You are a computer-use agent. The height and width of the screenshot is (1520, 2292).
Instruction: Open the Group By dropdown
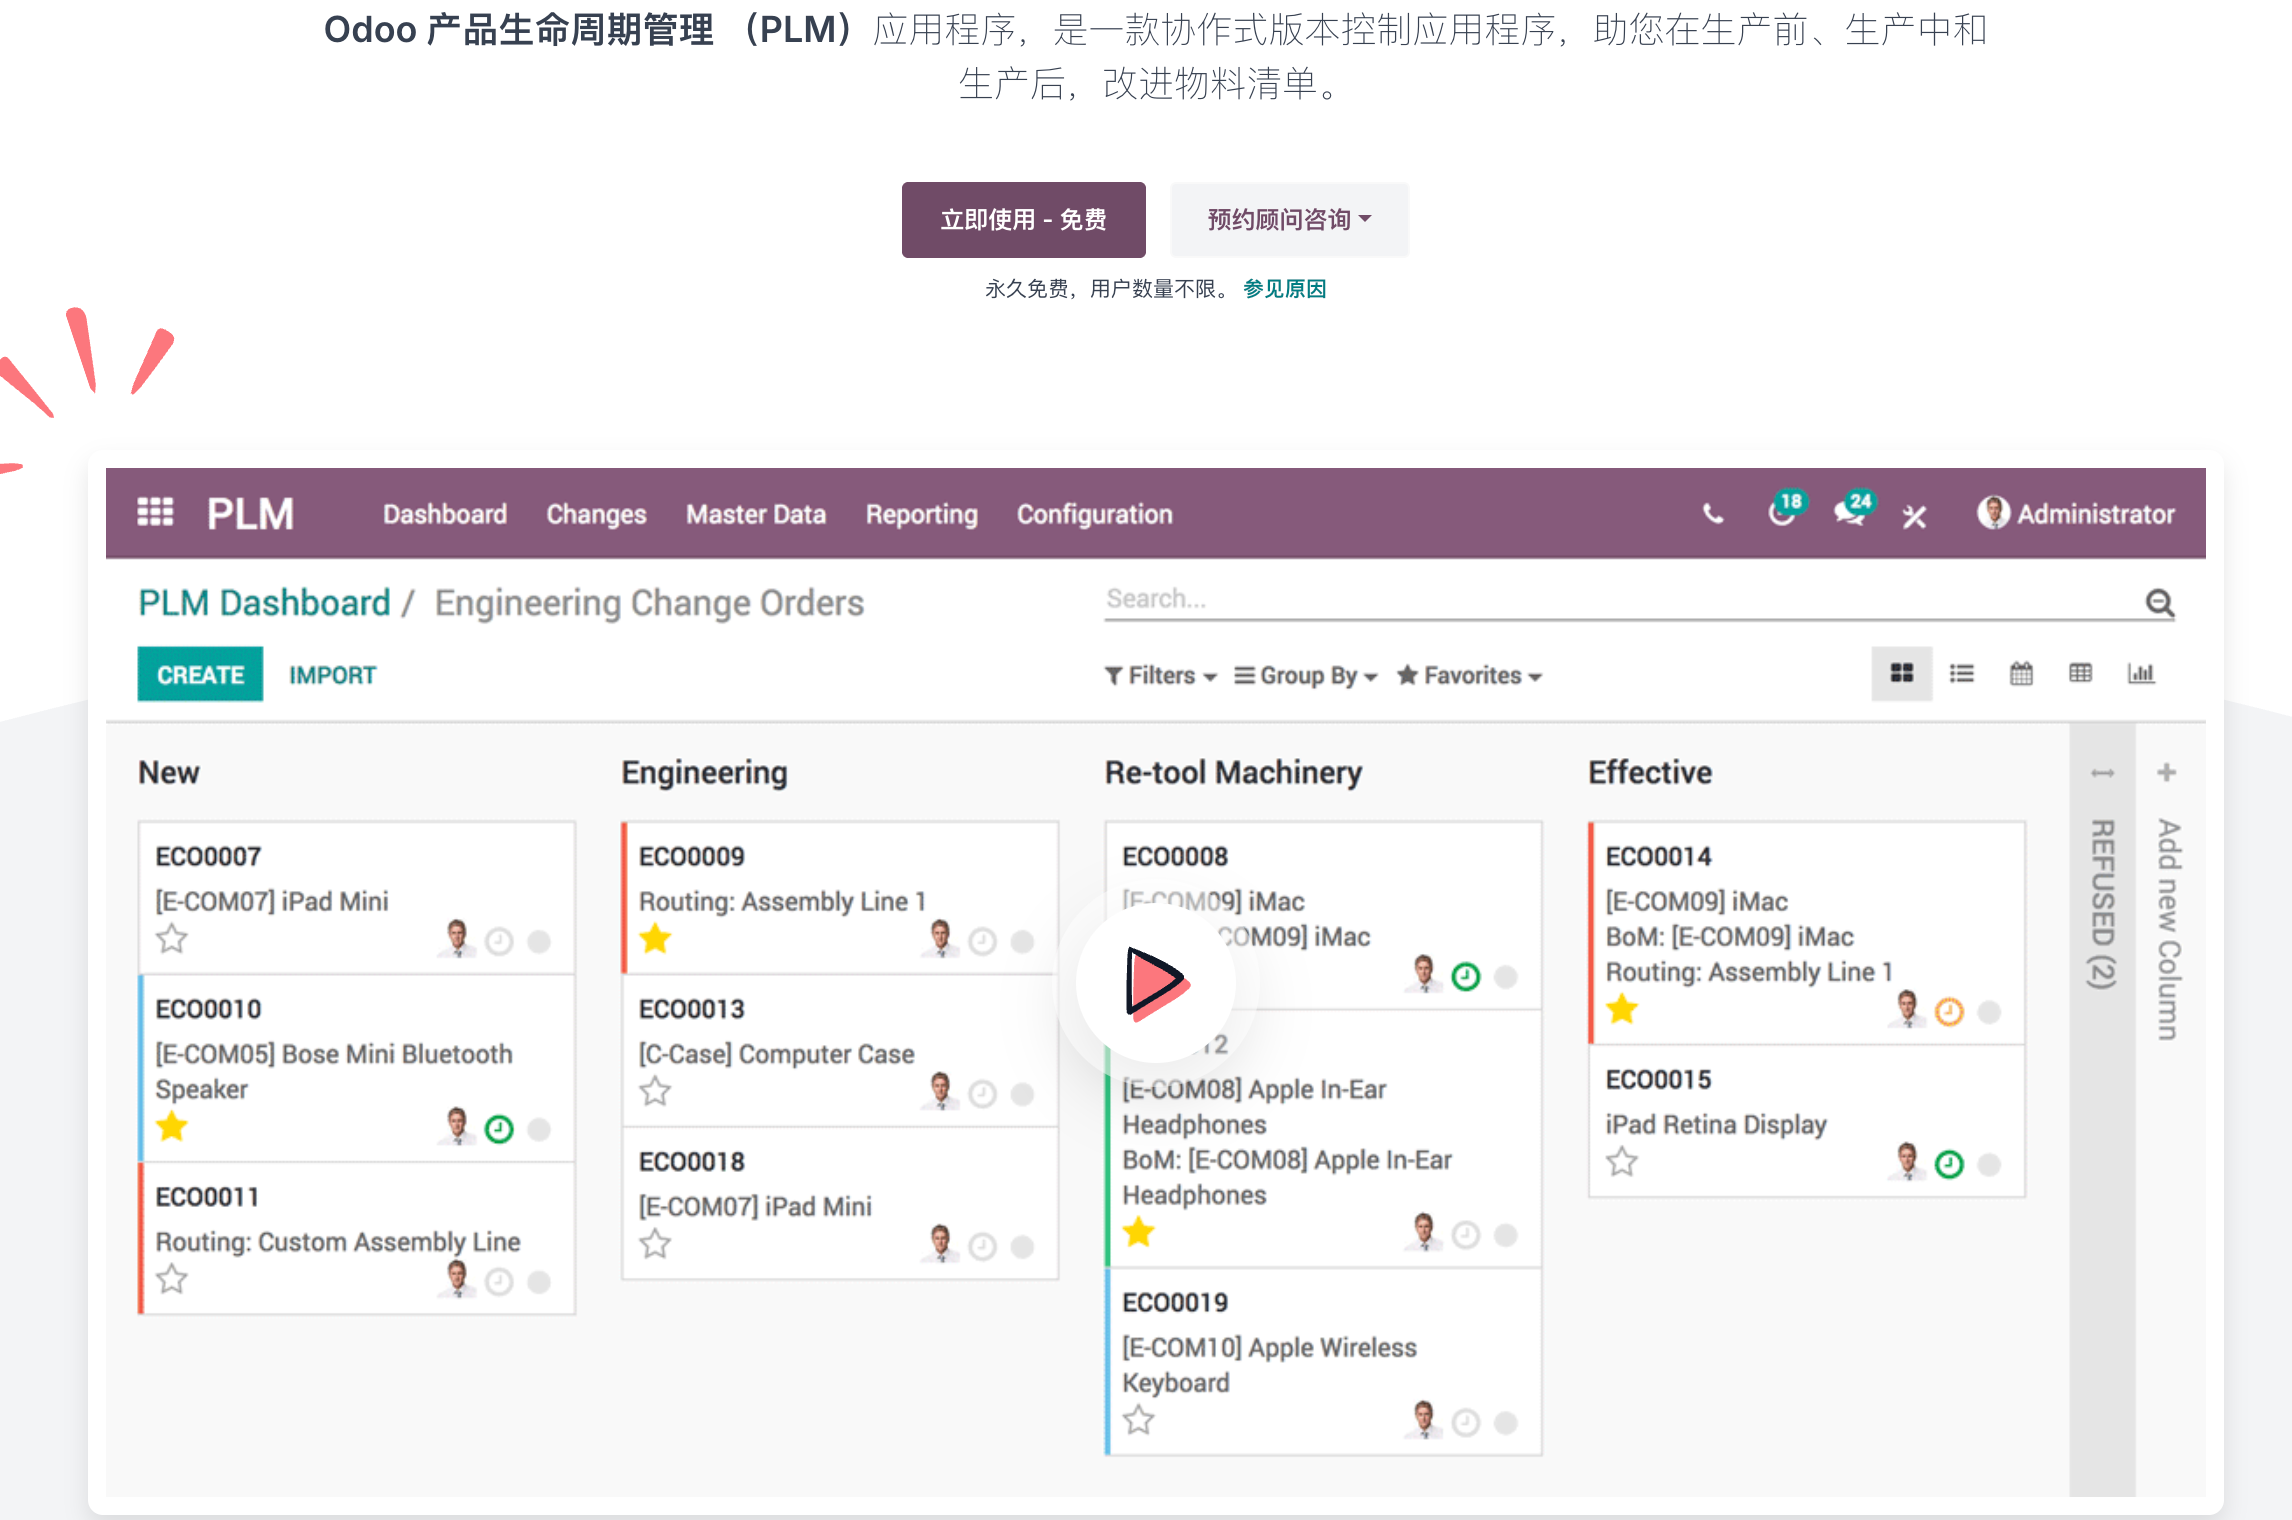point(1306,676)
